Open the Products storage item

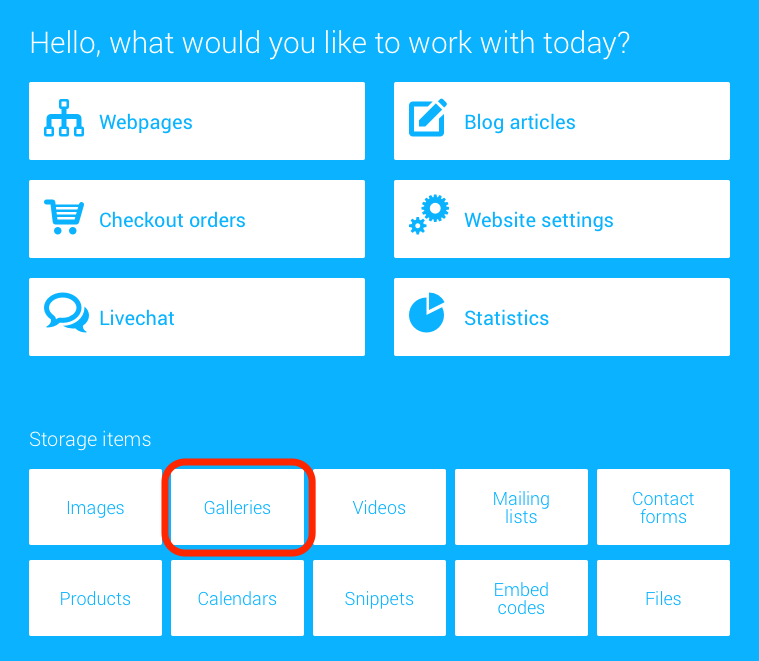pyautogui.click(x=95, y=598)
